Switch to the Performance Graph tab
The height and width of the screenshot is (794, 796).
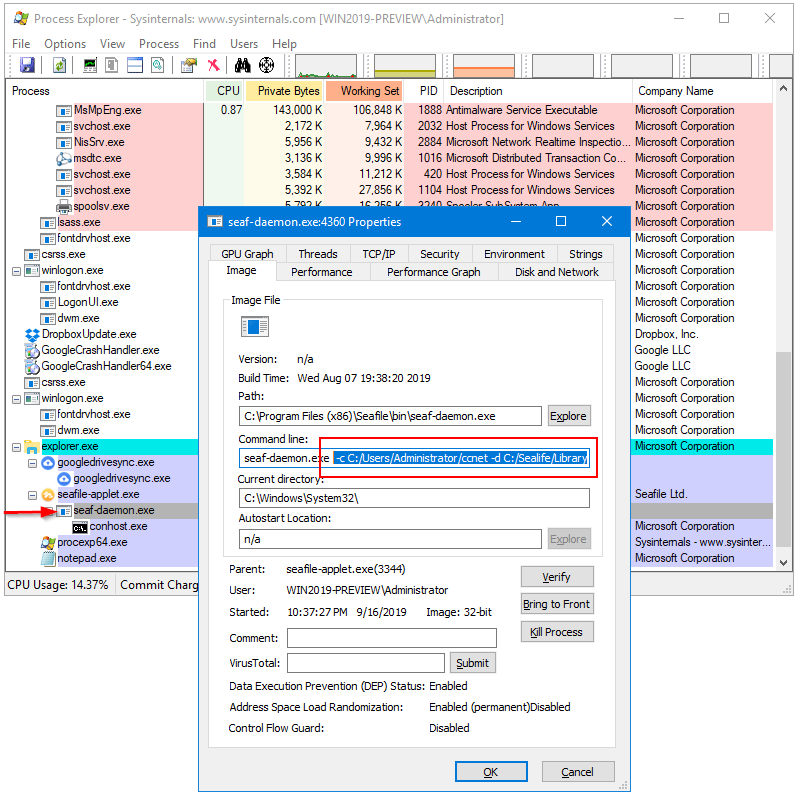(x=434, y=272)
